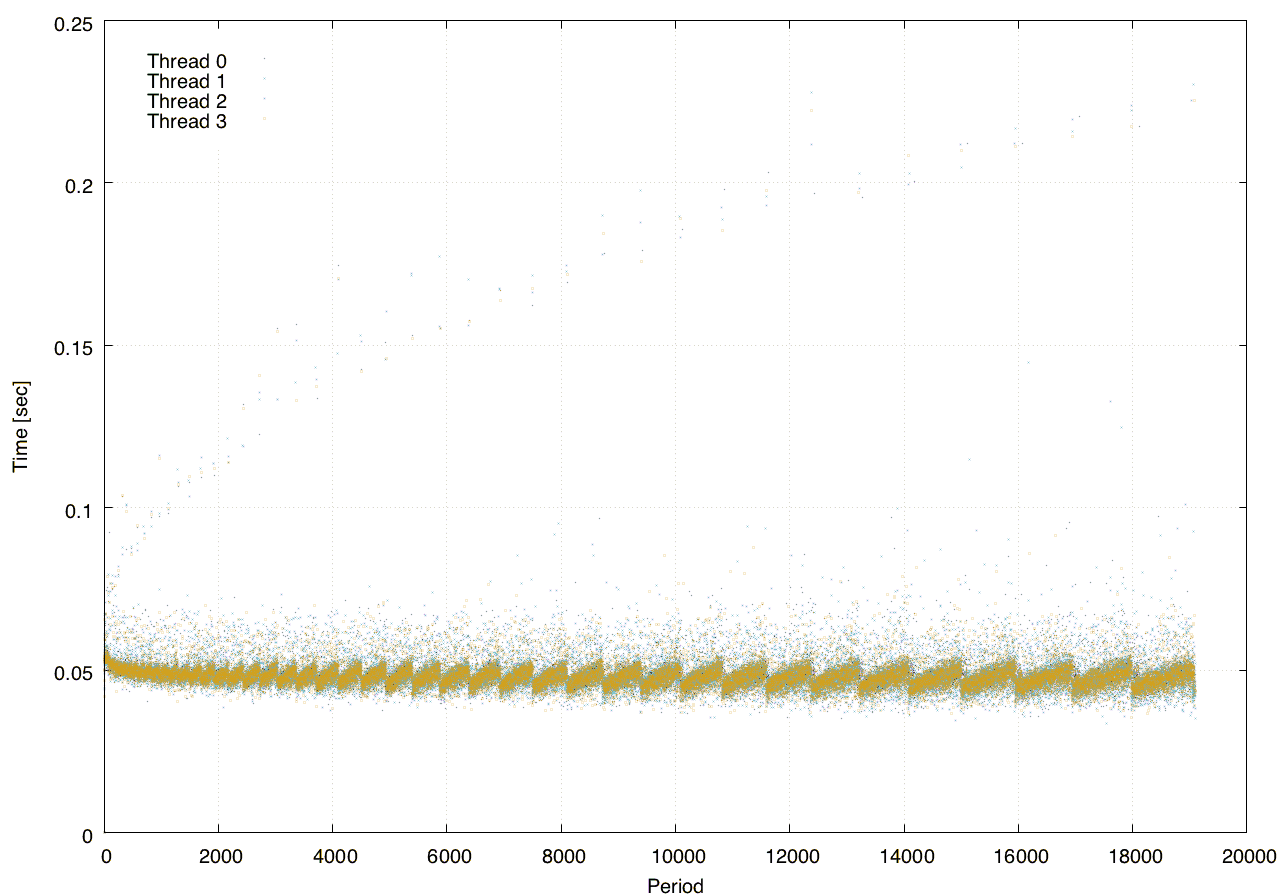Click the 'Period' x-axis title
This screenshot has height=896, width=1280.
pyautogui.click(x=675, y=885)
